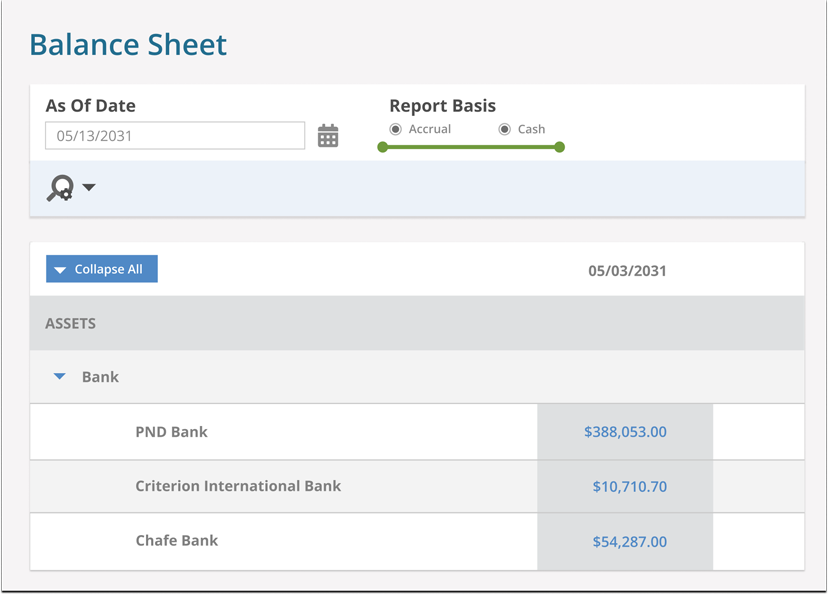Viewport: 828px width, 594px height.
Task: Click the As Of Date heading
Action: (90, 106)
